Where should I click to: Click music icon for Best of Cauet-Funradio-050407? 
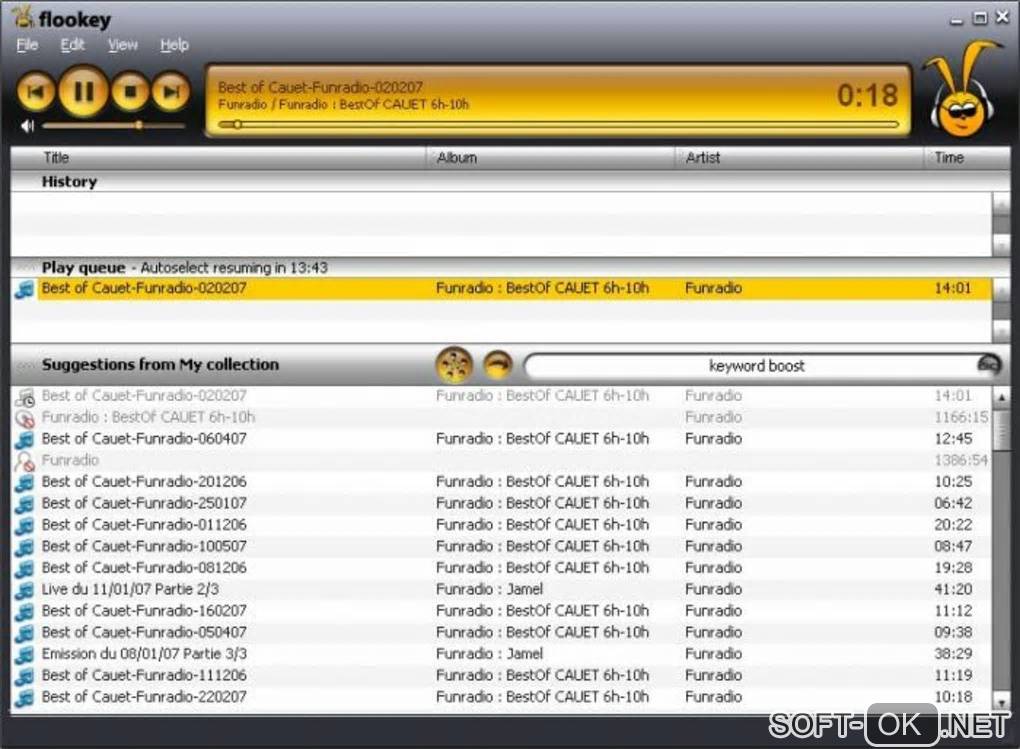pyautogui.click(x=25, y=633)
